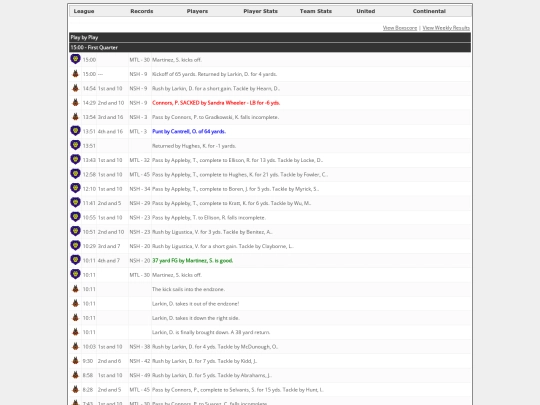Click MTL logo on 10:11 kickoff row
This screenshot has width=540, height=405.
tap(75, 274)
